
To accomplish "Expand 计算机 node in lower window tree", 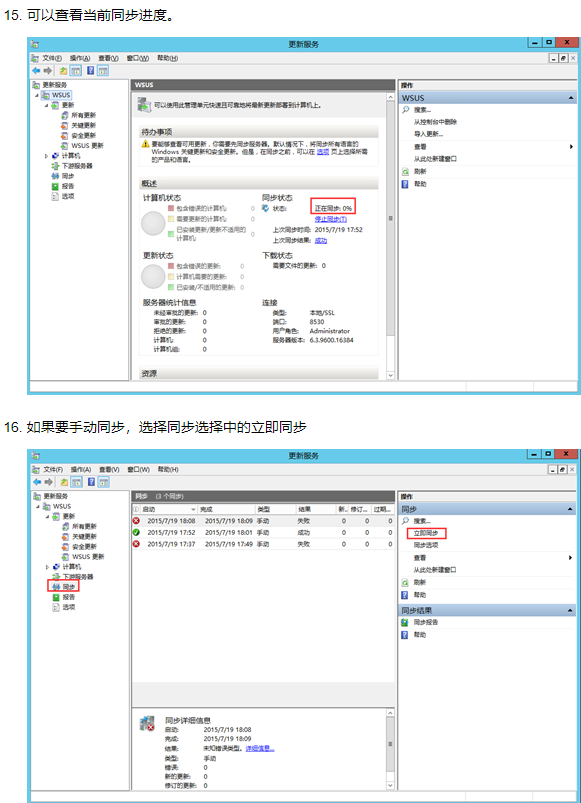I will (47, 567).
